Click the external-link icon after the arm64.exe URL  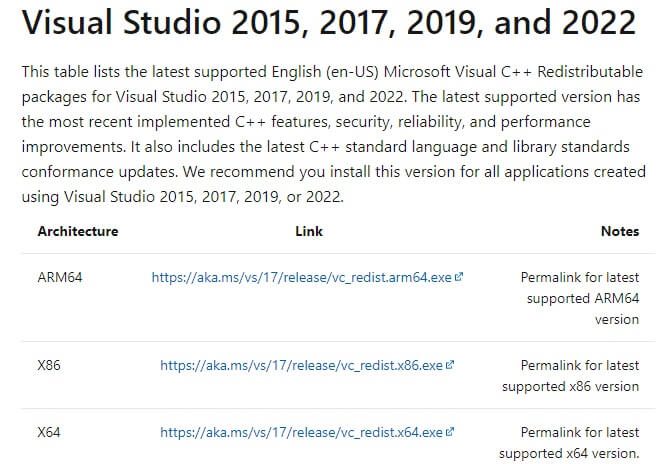(x=459, y=277)
